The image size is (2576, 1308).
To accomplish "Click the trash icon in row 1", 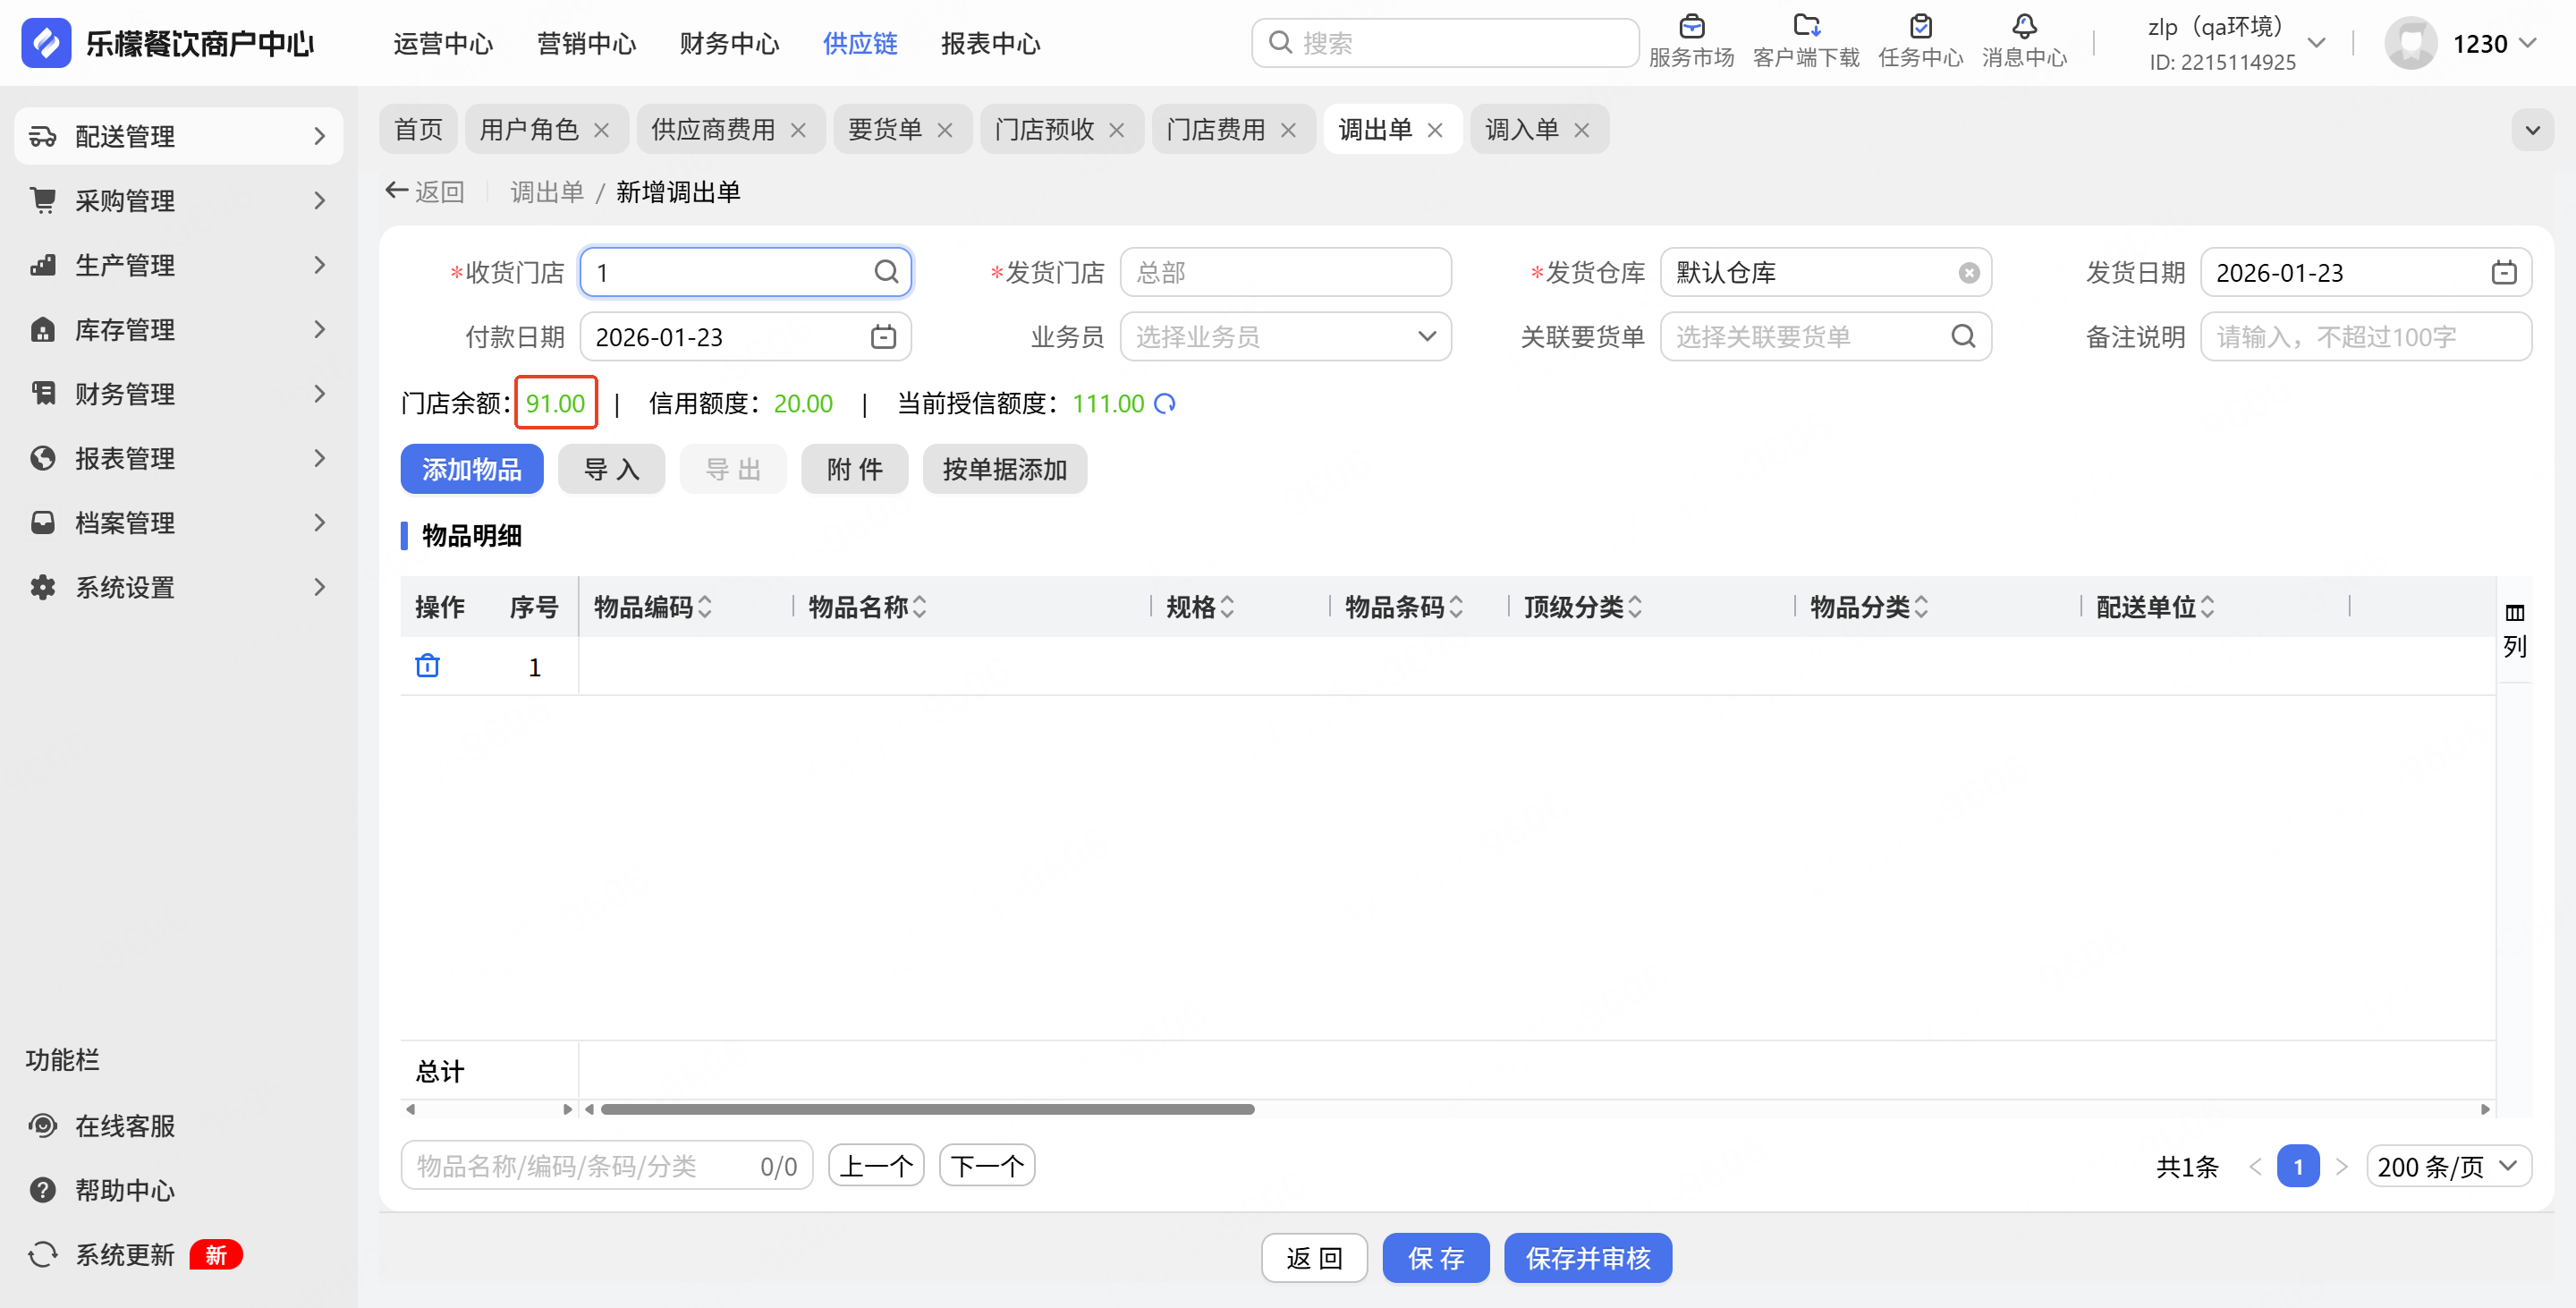I will [427, 665].
